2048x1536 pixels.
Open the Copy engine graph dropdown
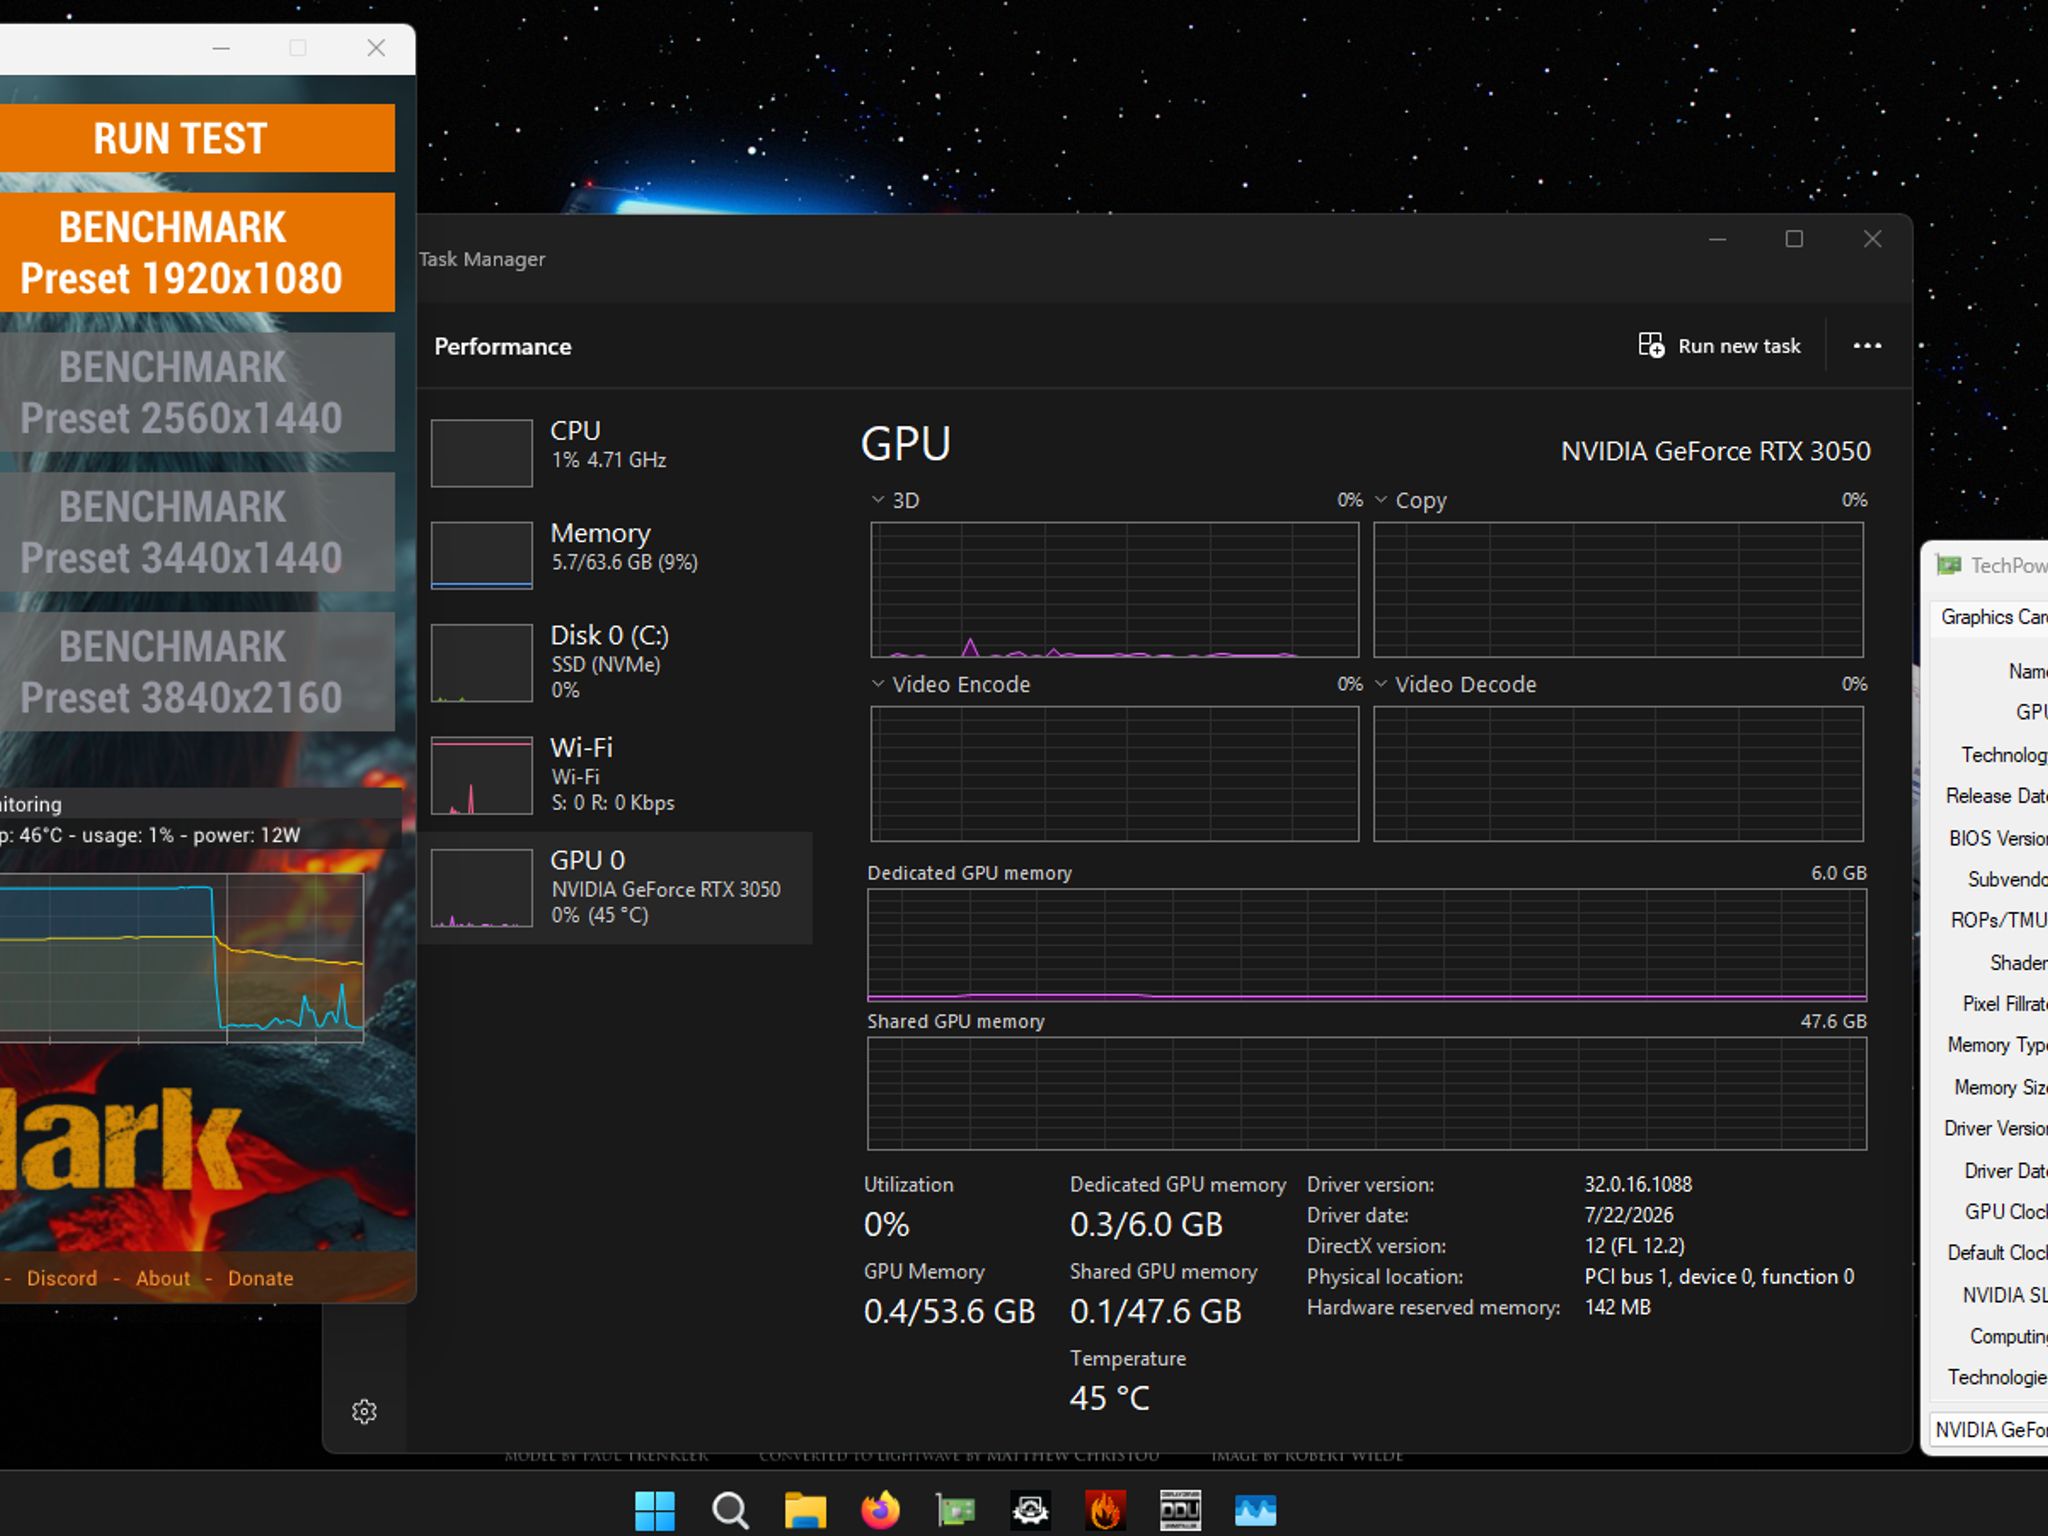coord(1381,499)
